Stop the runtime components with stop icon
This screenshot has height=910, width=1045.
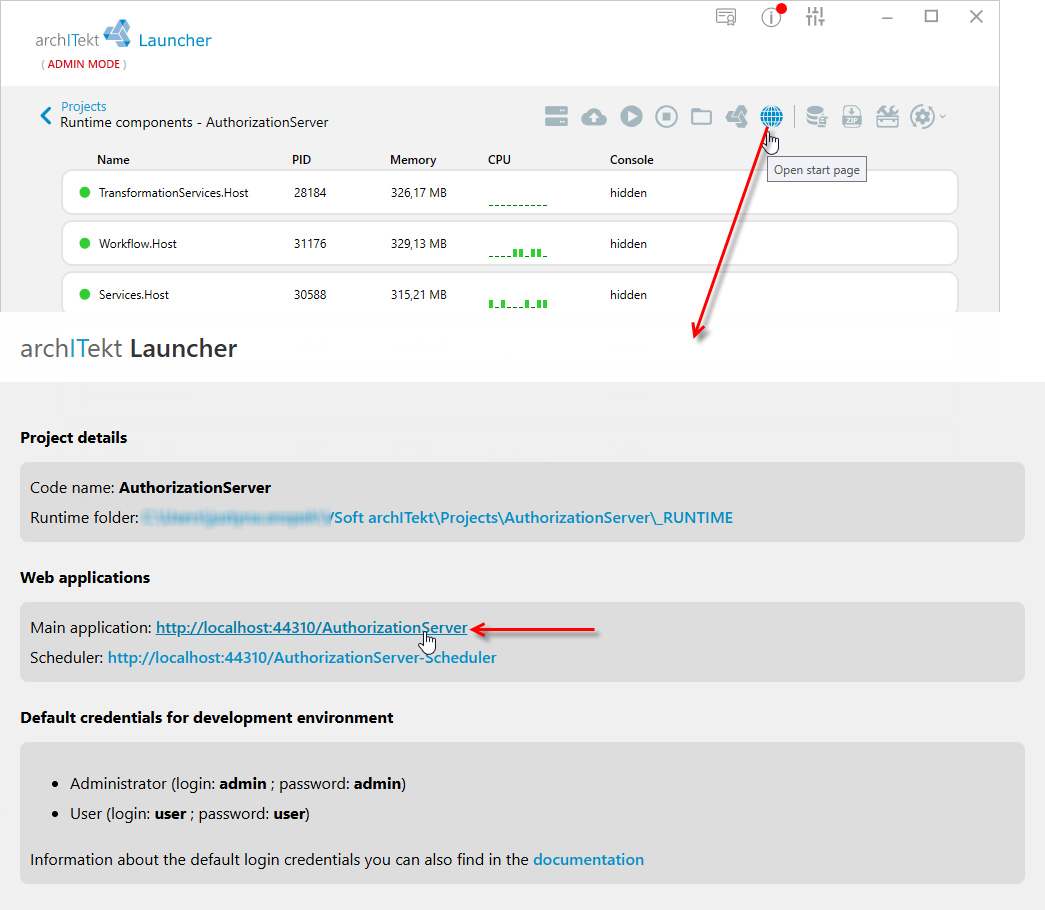pos(666,117)
